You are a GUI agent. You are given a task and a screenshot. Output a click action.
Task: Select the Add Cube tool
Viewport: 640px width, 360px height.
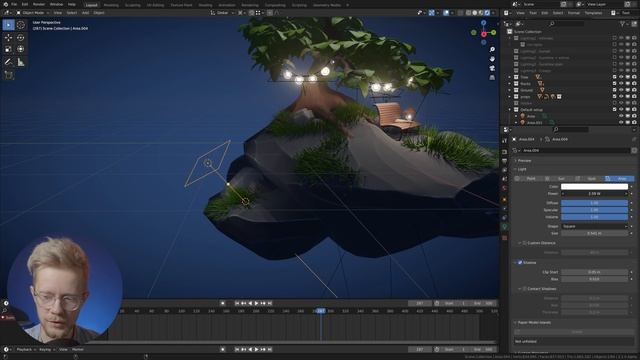point(8,75)
